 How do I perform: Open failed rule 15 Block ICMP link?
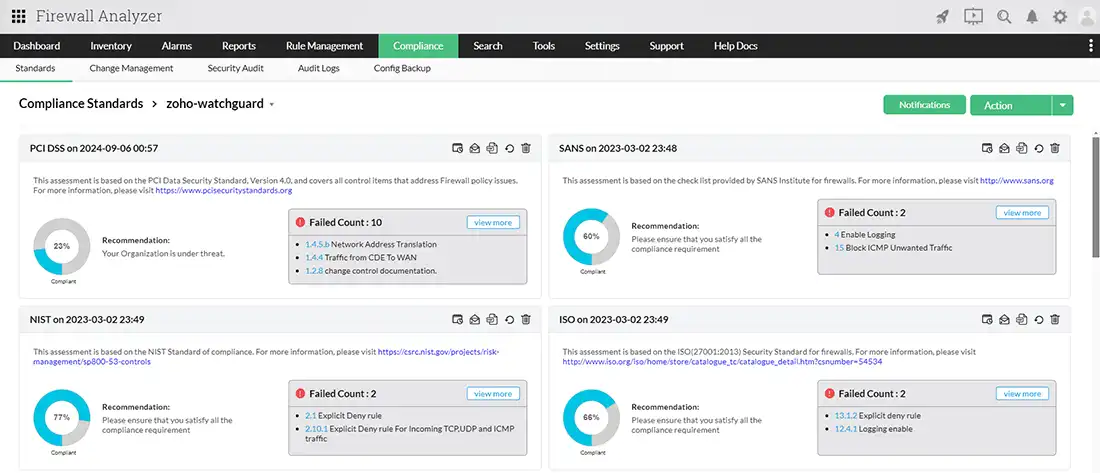pos(839,248)
